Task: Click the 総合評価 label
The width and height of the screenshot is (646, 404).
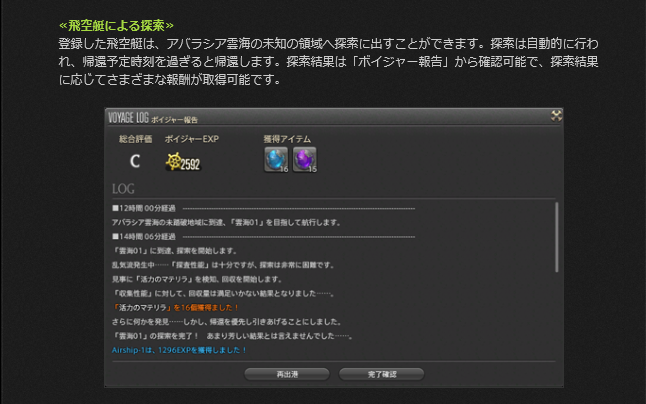Action: click(136, 139)
